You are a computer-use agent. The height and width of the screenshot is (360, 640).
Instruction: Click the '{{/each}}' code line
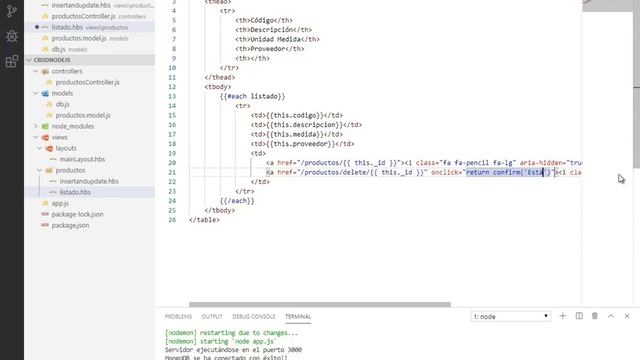point(237,201)
